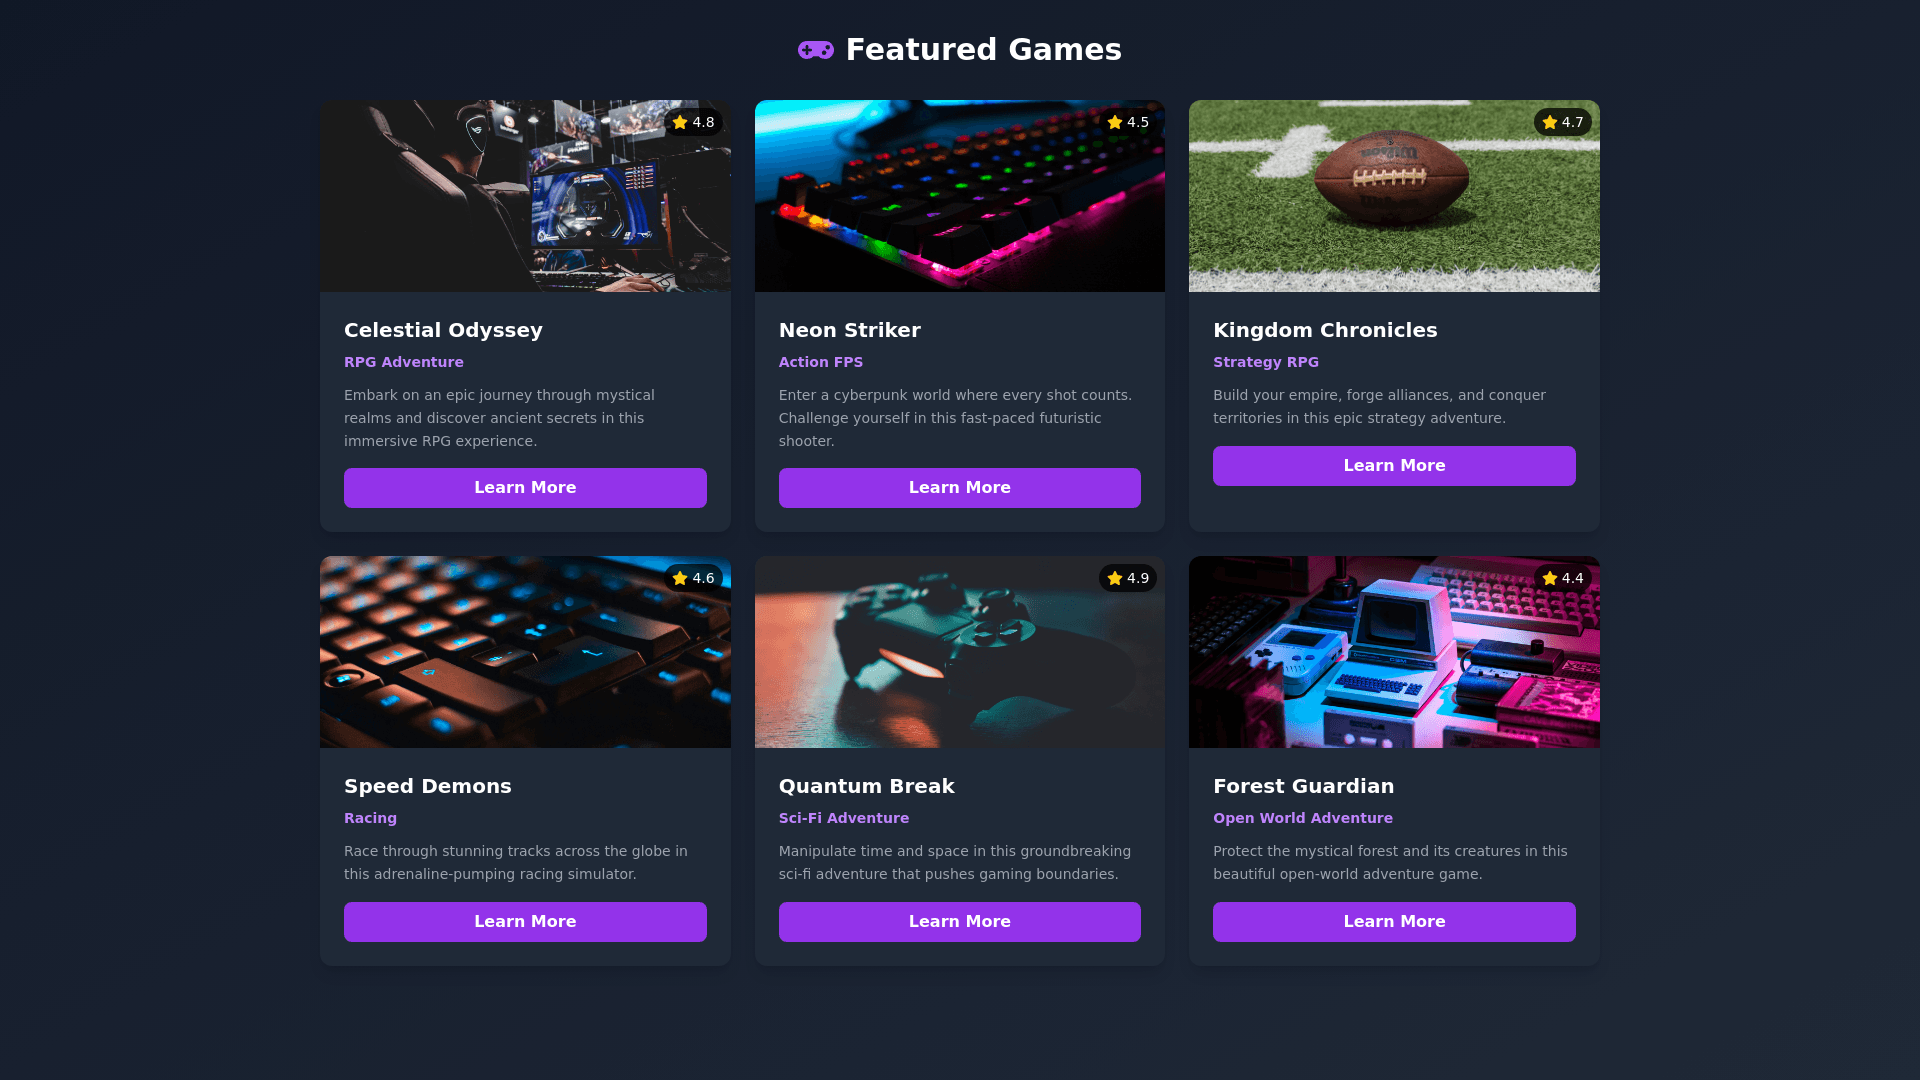Click the 4.7 star badge on Kingdom Chronicles
Viewport: 1920px width, 1080px height.
pyautogui.click(x=1562, y=122)
